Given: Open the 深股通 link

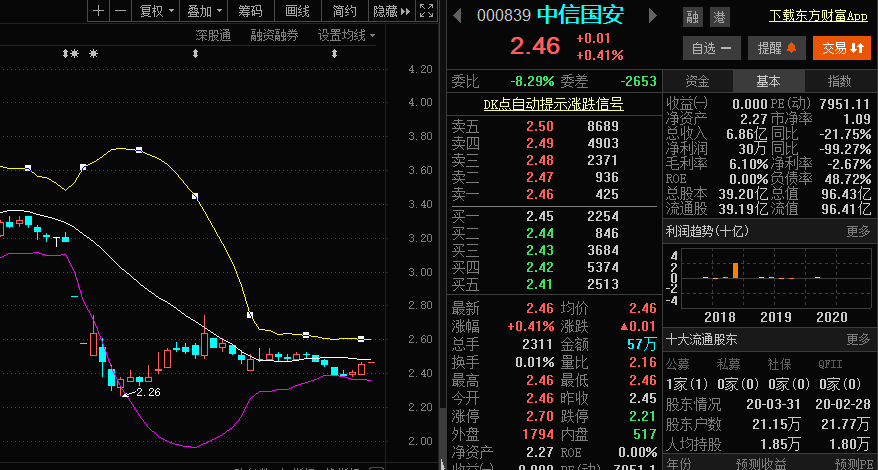Looking at the screenshot, I should [x=213, y=36].
